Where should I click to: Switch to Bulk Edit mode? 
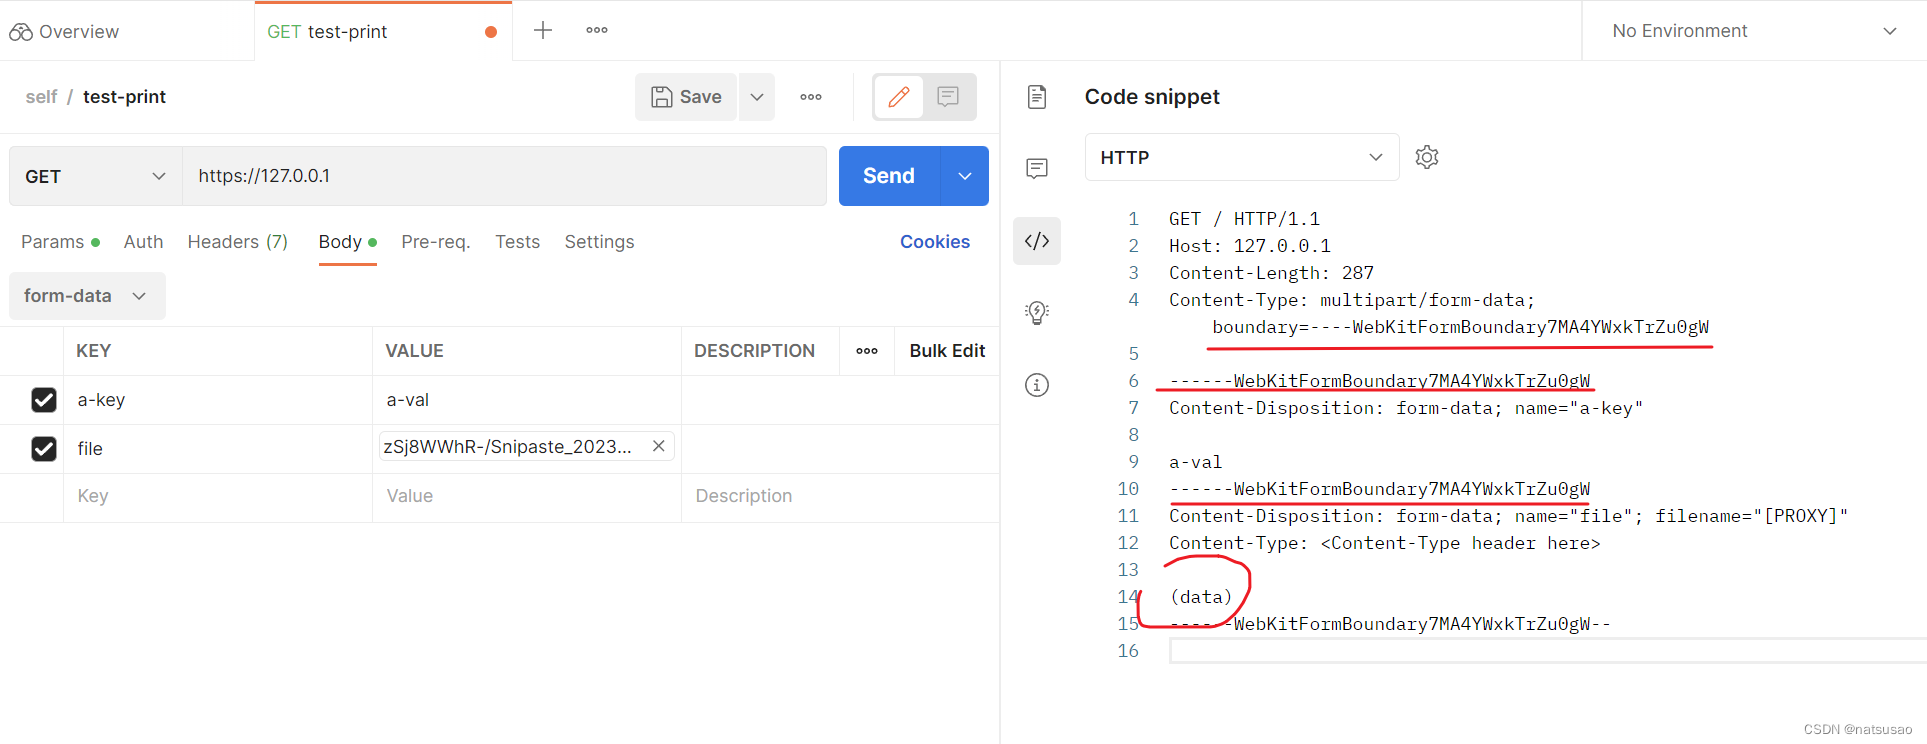coord(947,351)
